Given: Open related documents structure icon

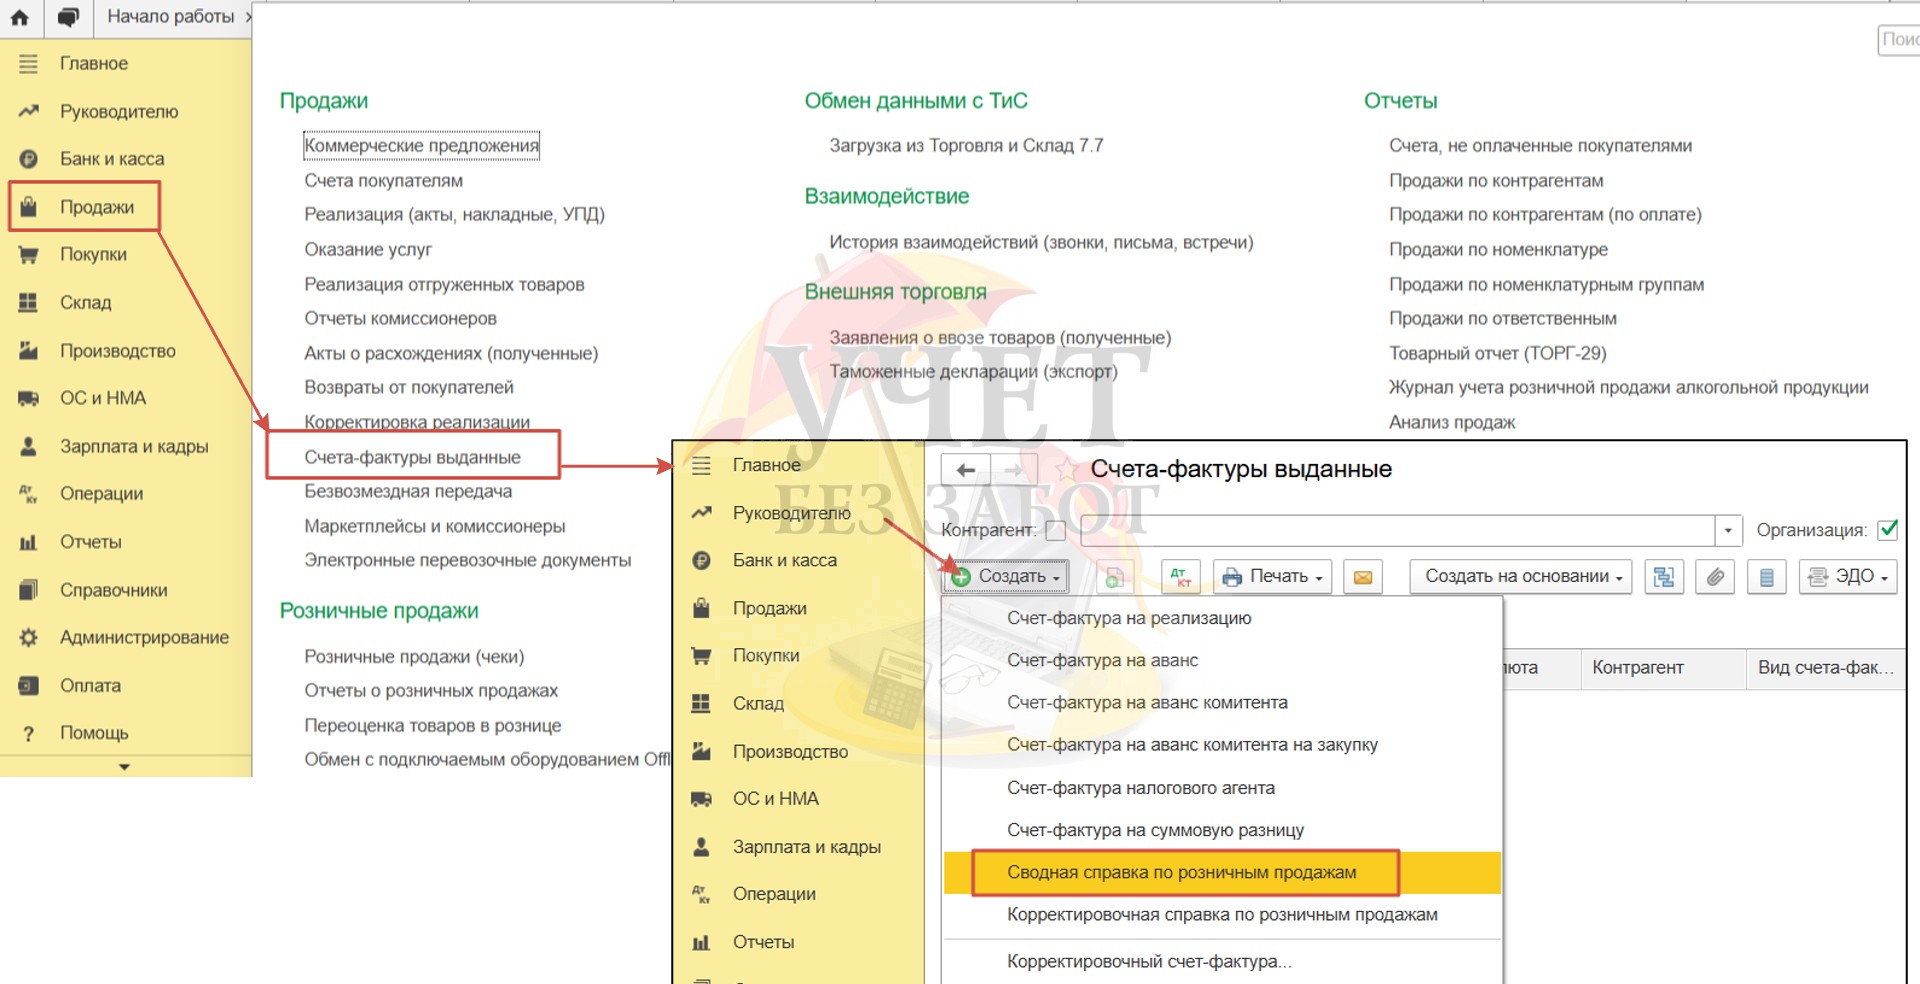Looking at the screenshot, I should 1664,577.
